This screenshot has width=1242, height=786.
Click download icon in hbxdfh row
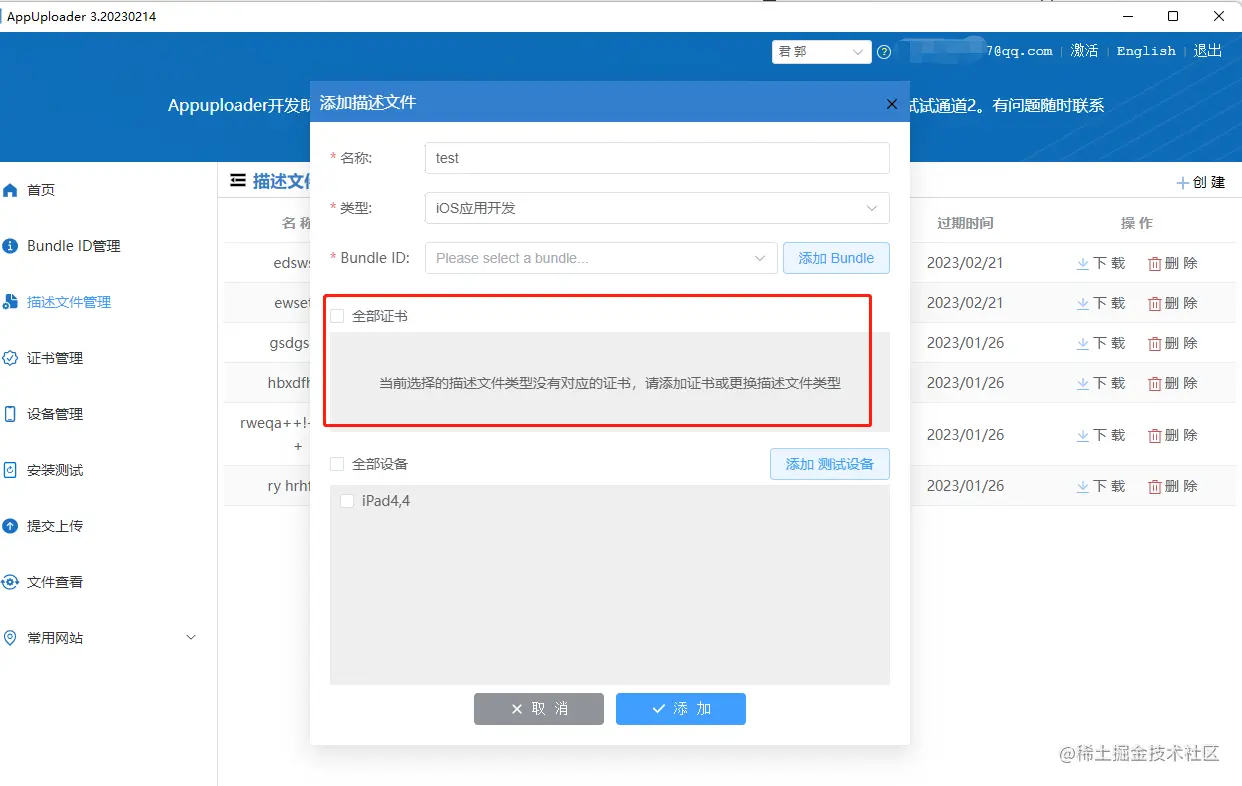point(1082,383)
